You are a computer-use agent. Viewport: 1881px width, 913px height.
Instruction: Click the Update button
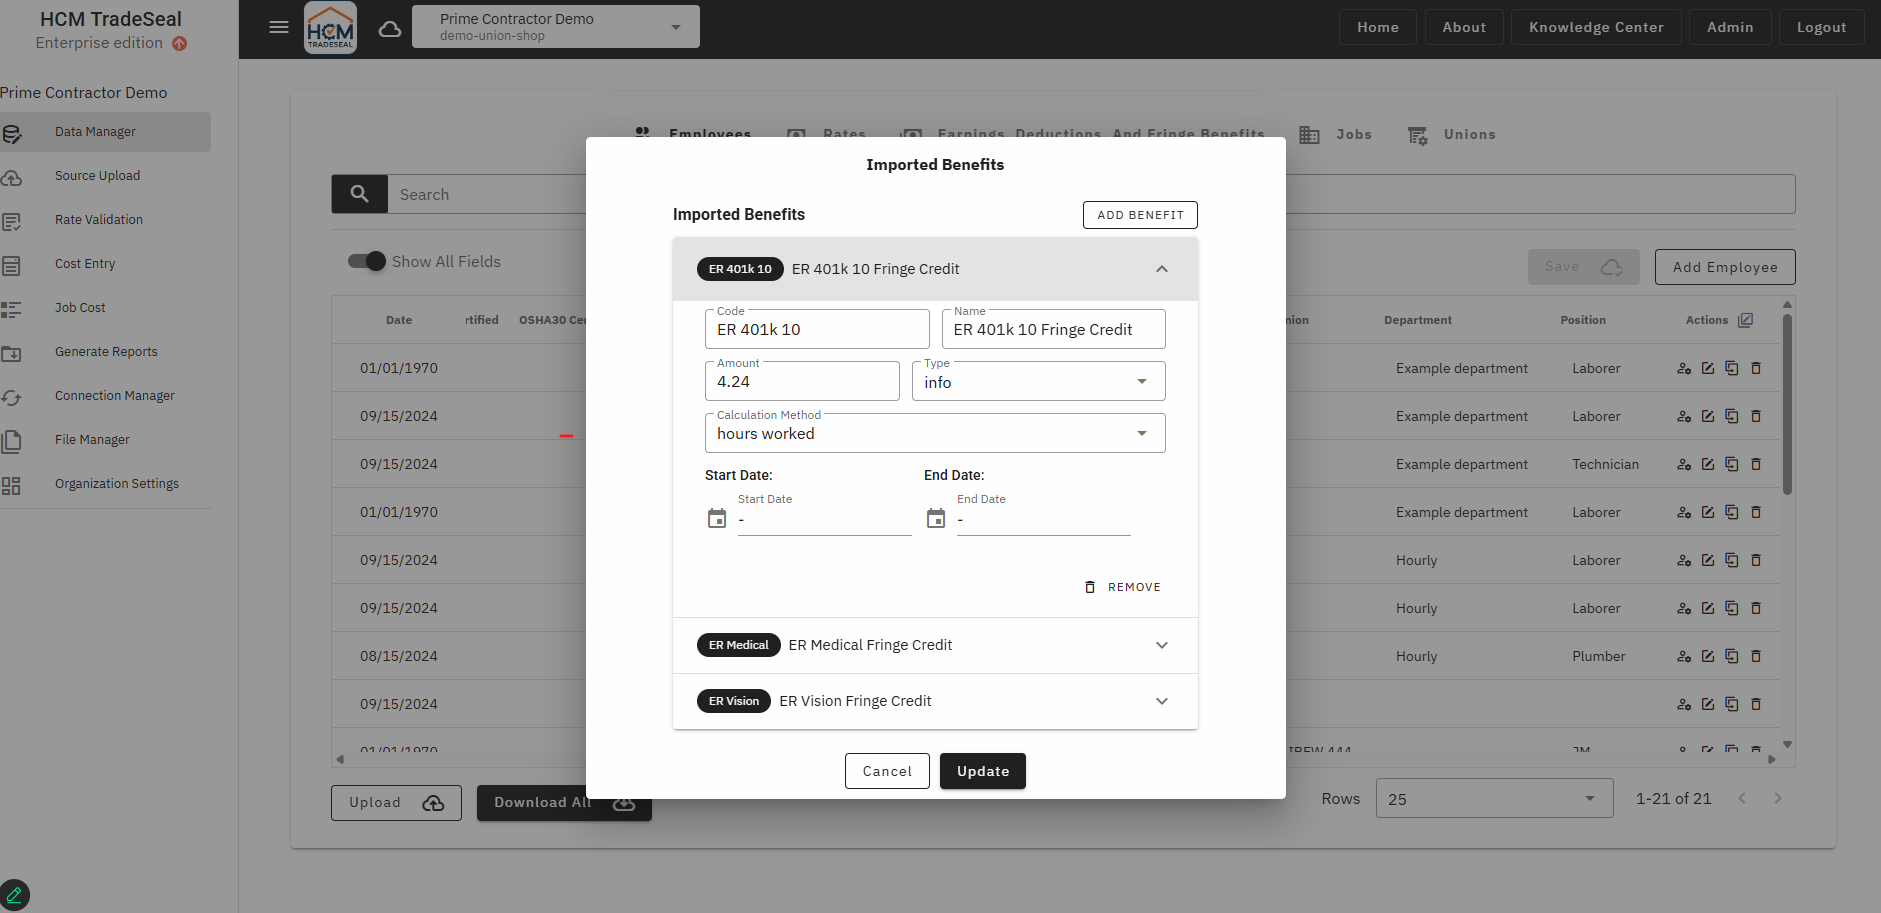coord(982,771)
